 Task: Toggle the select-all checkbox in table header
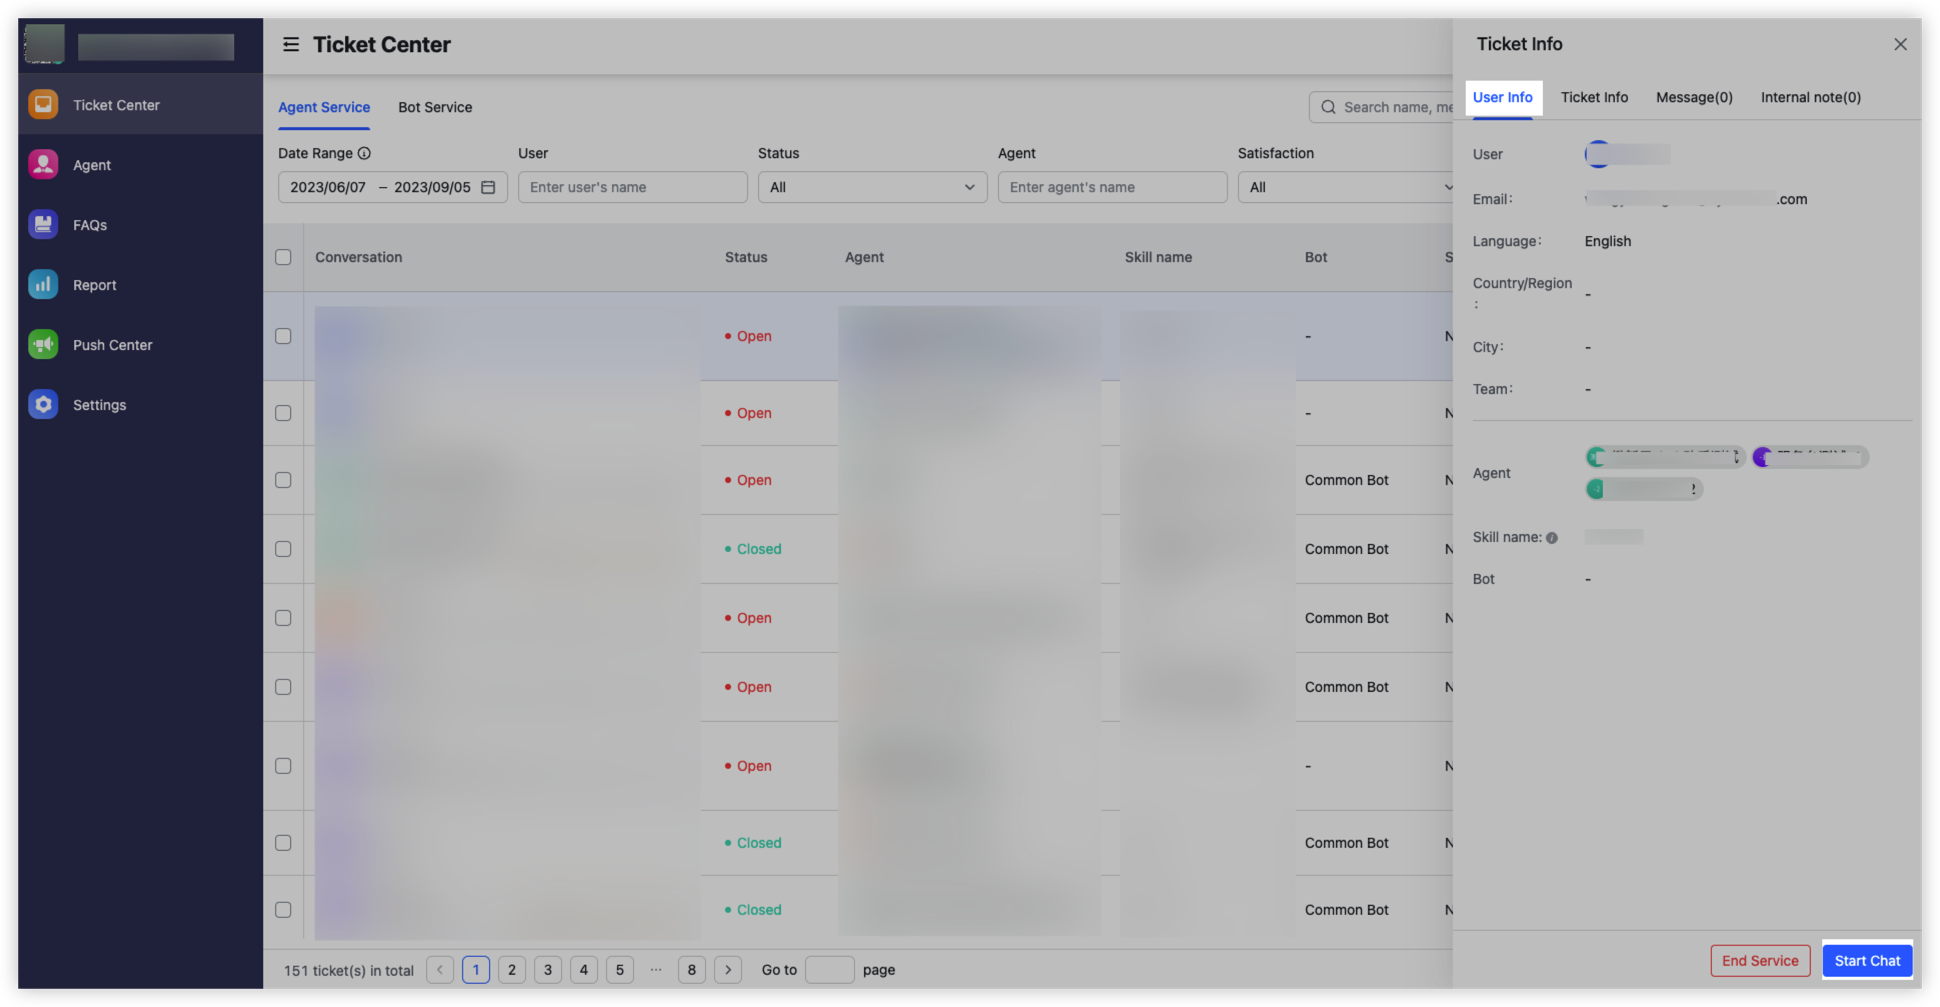pos(283,257)
